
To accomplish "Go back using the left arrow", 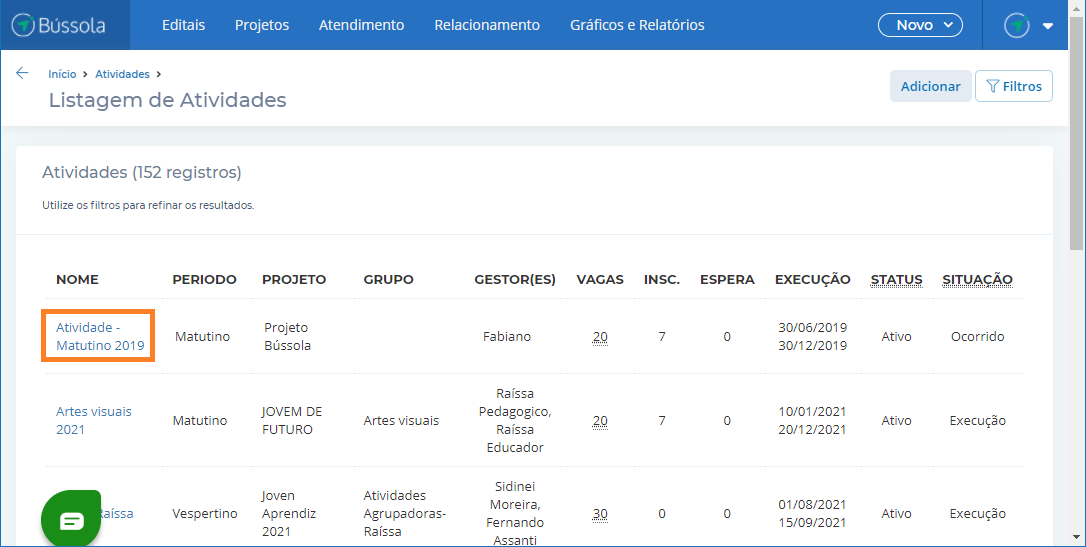I will [x=22, y=73].
